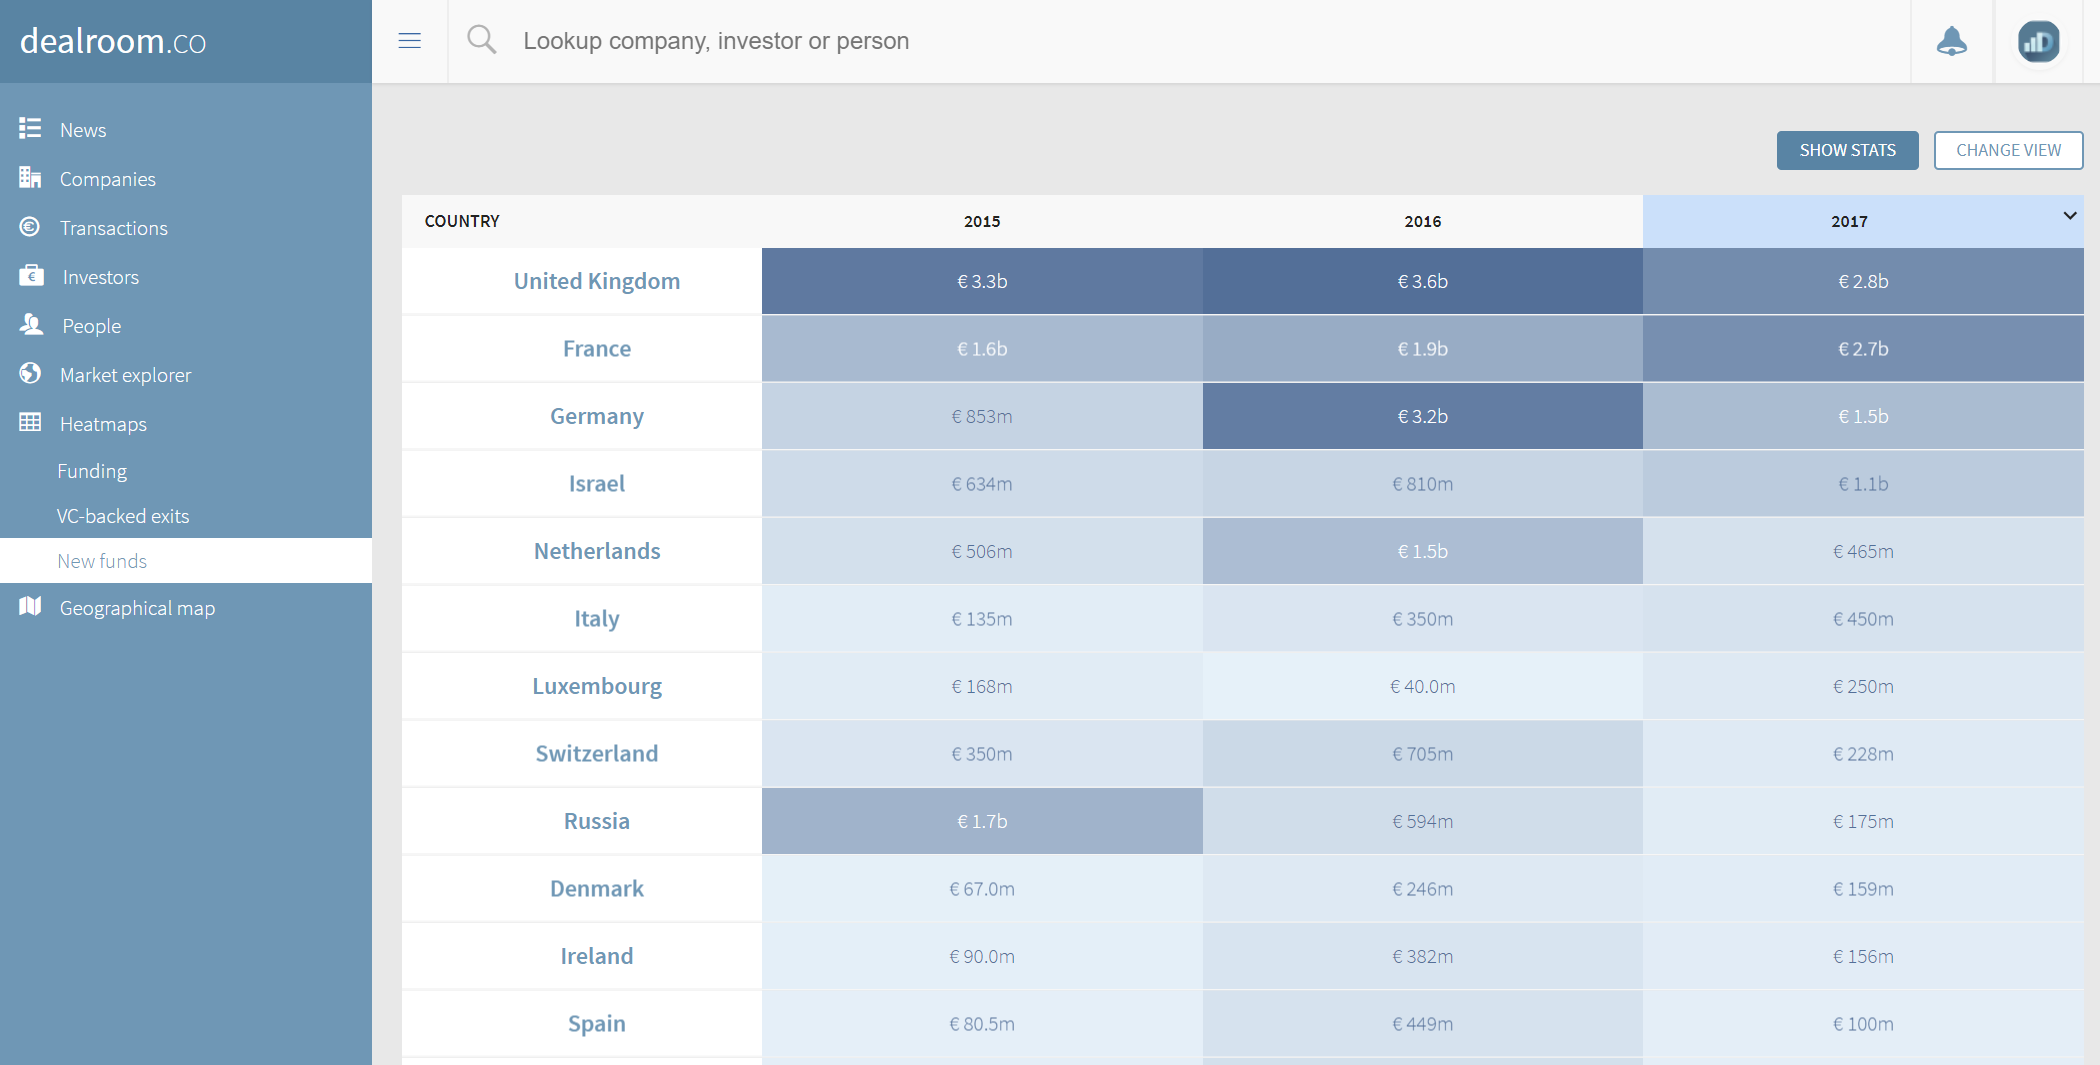Collapse the Heatmaps sidebar section

click(103, 424)
